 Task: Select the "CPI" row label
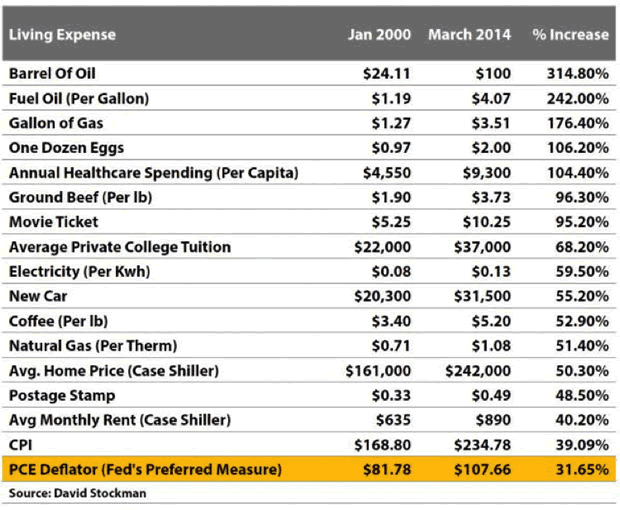20,445
